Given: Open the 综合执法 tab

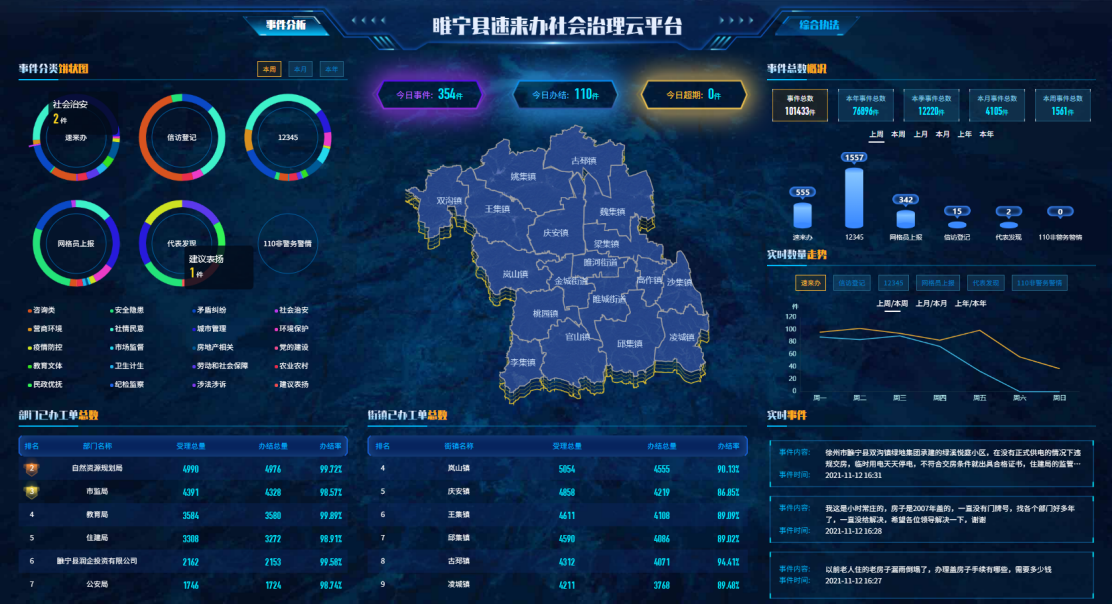Looking at the screenshot, I should [819, 24].
